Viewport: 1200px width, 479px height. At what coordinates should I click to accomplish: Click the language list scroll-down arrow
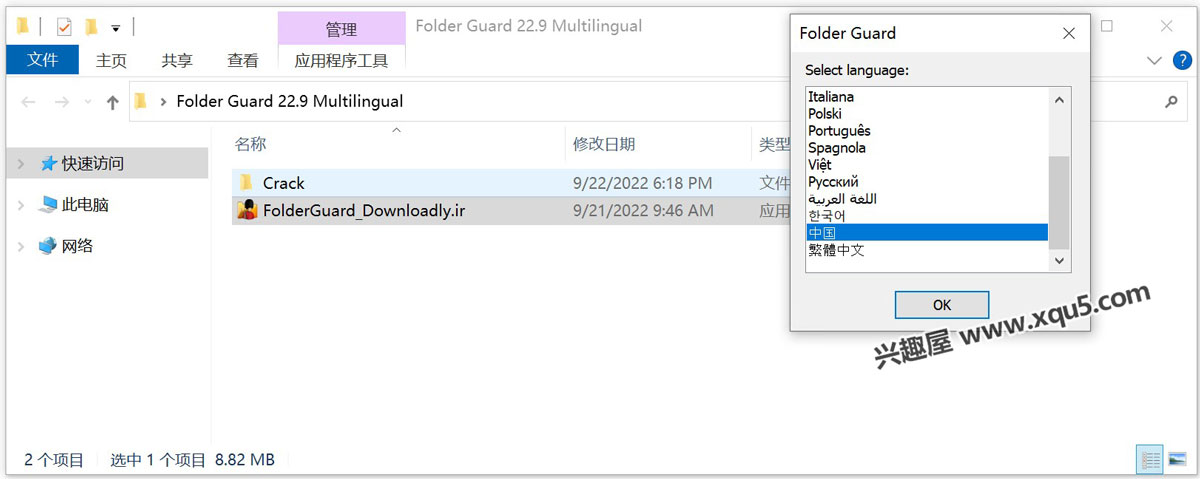click(x=1058, y=261)
